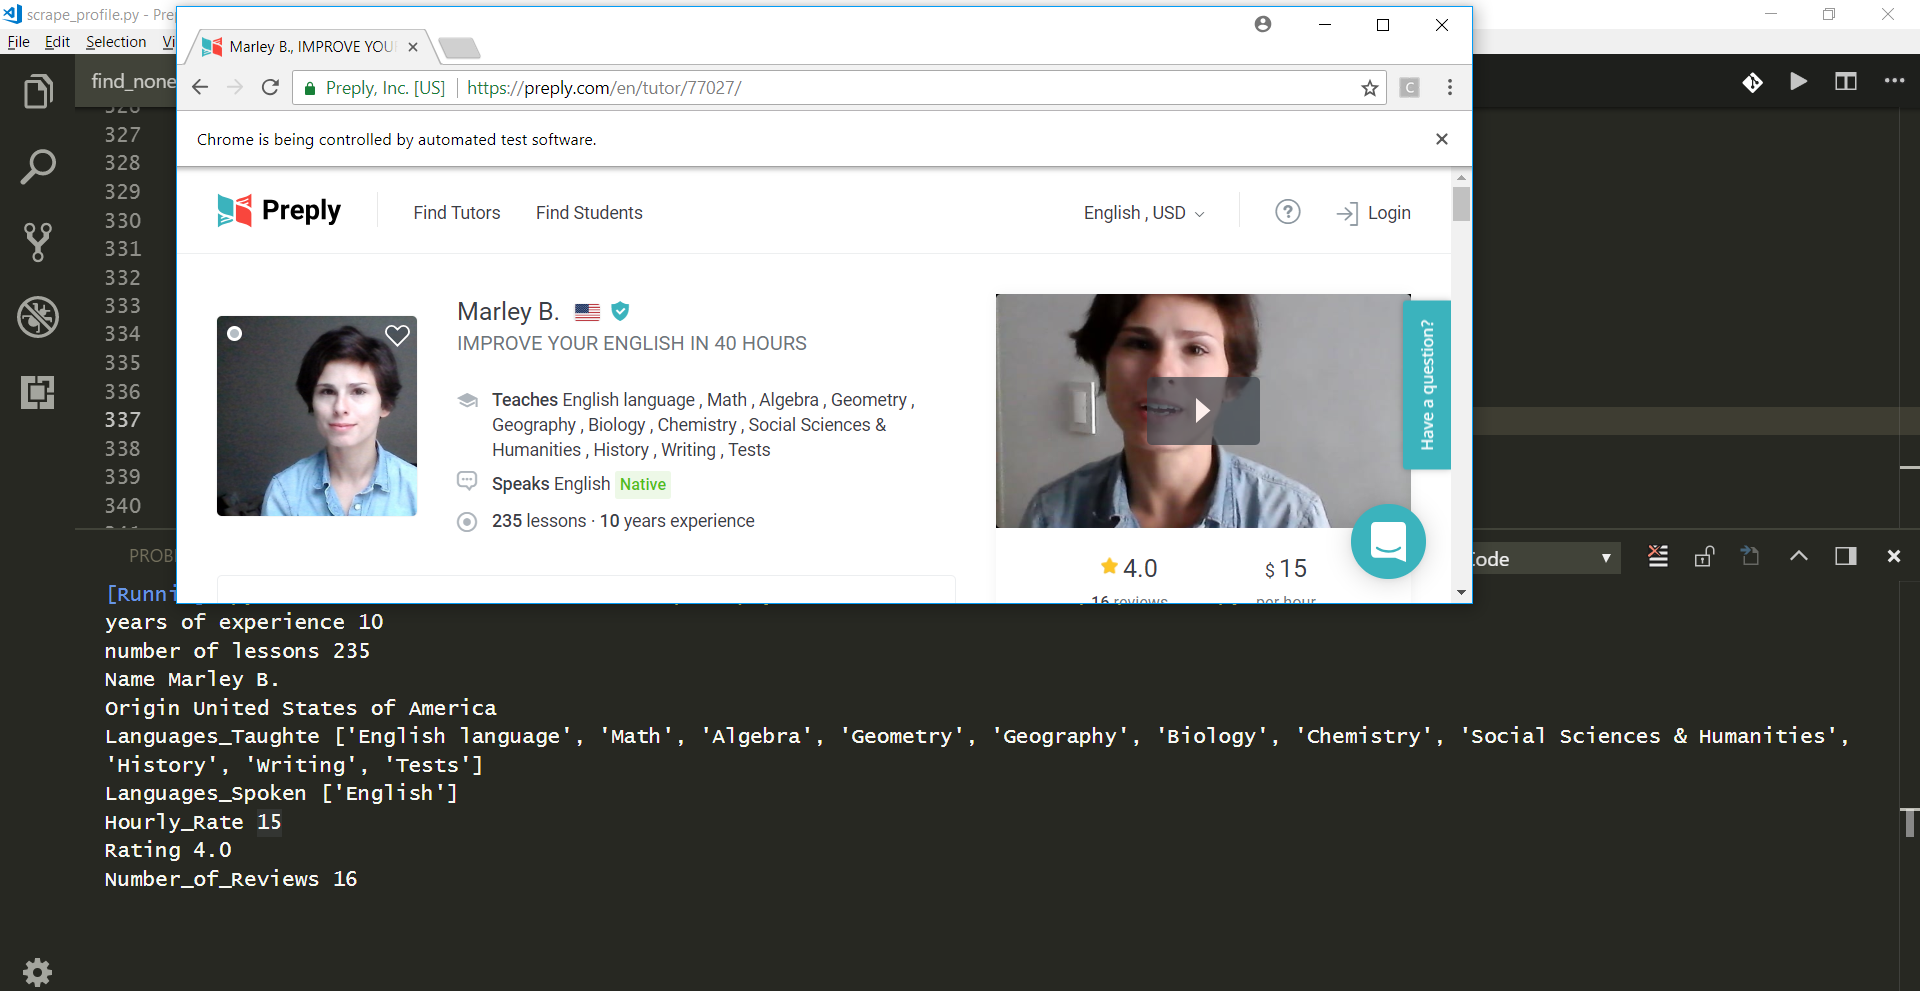
Task: Go back in the Chrome window
Action: click(200, 88)
